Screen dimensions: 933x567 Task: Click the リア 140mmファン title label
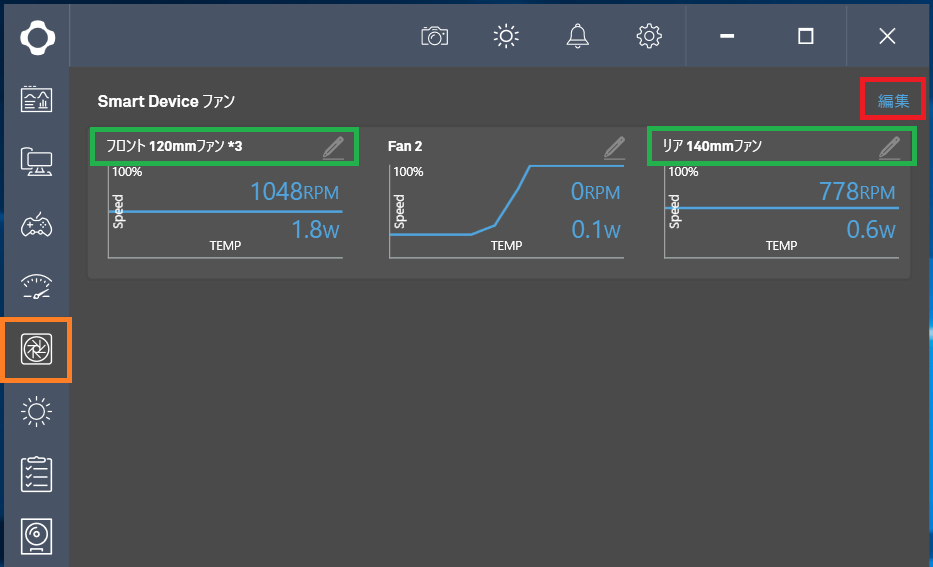tap(712, 146)
